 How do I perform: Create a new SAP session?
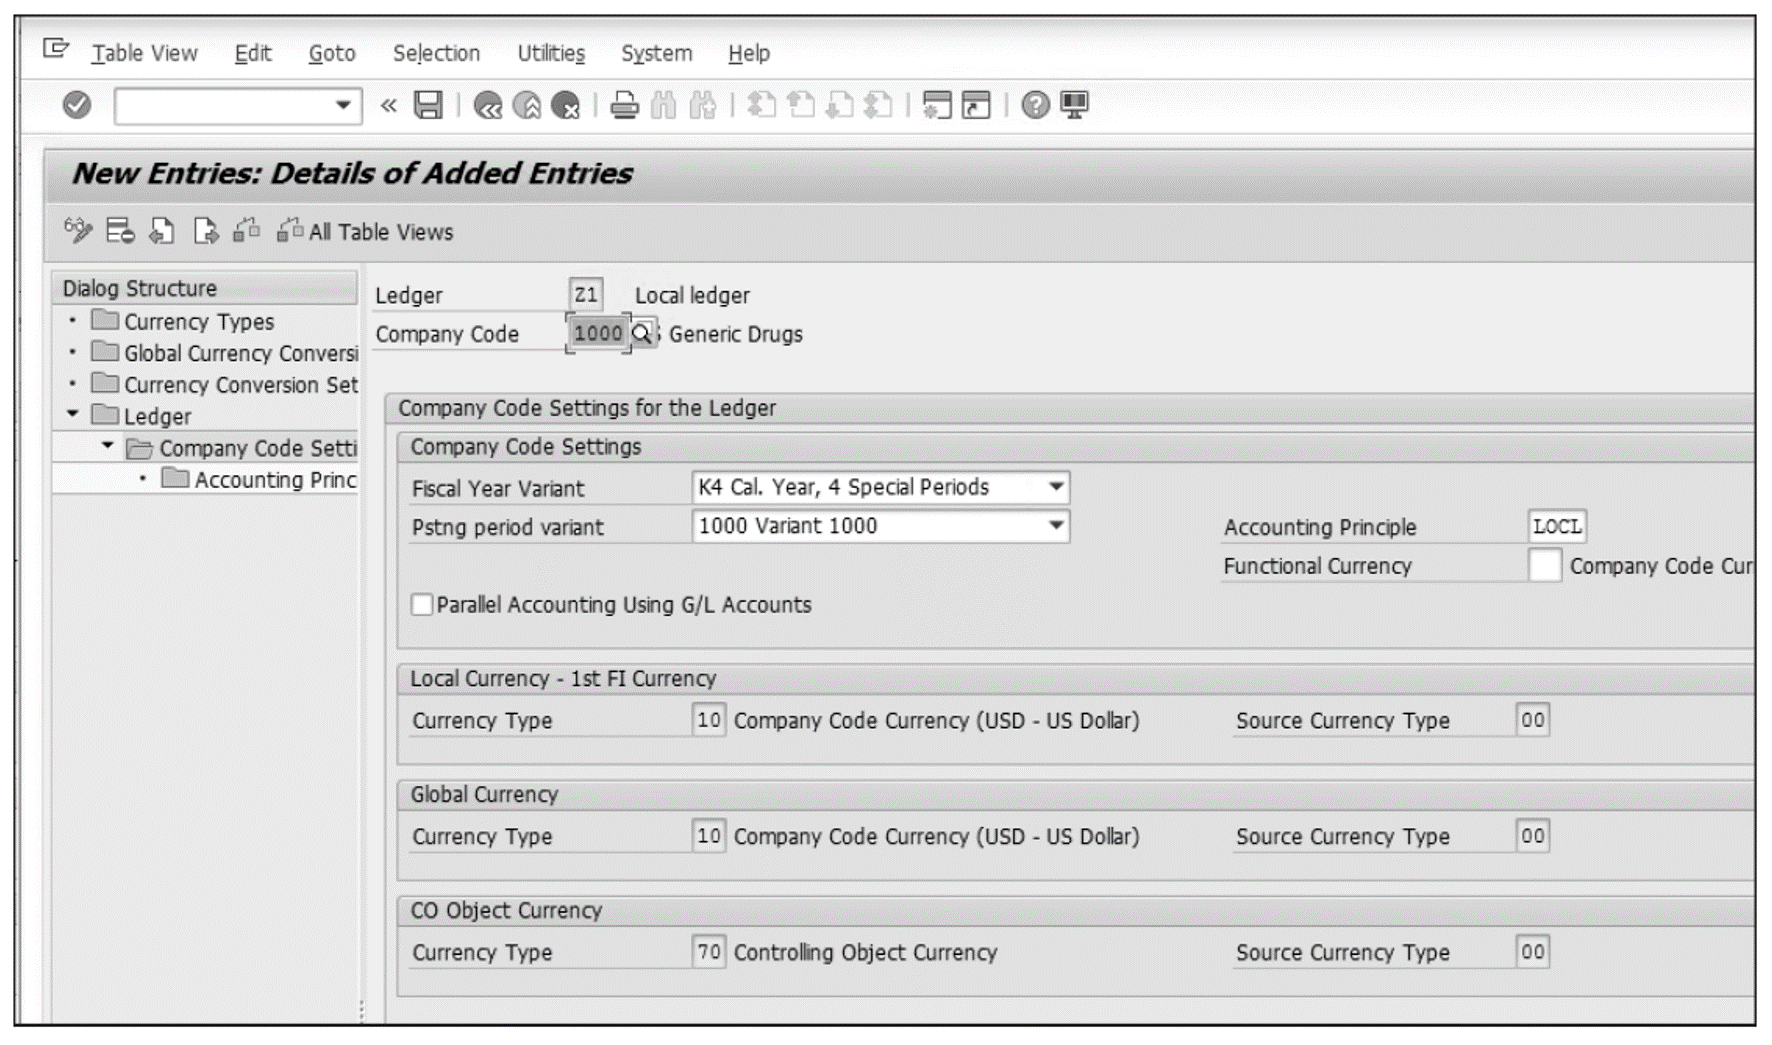point(935,105)
